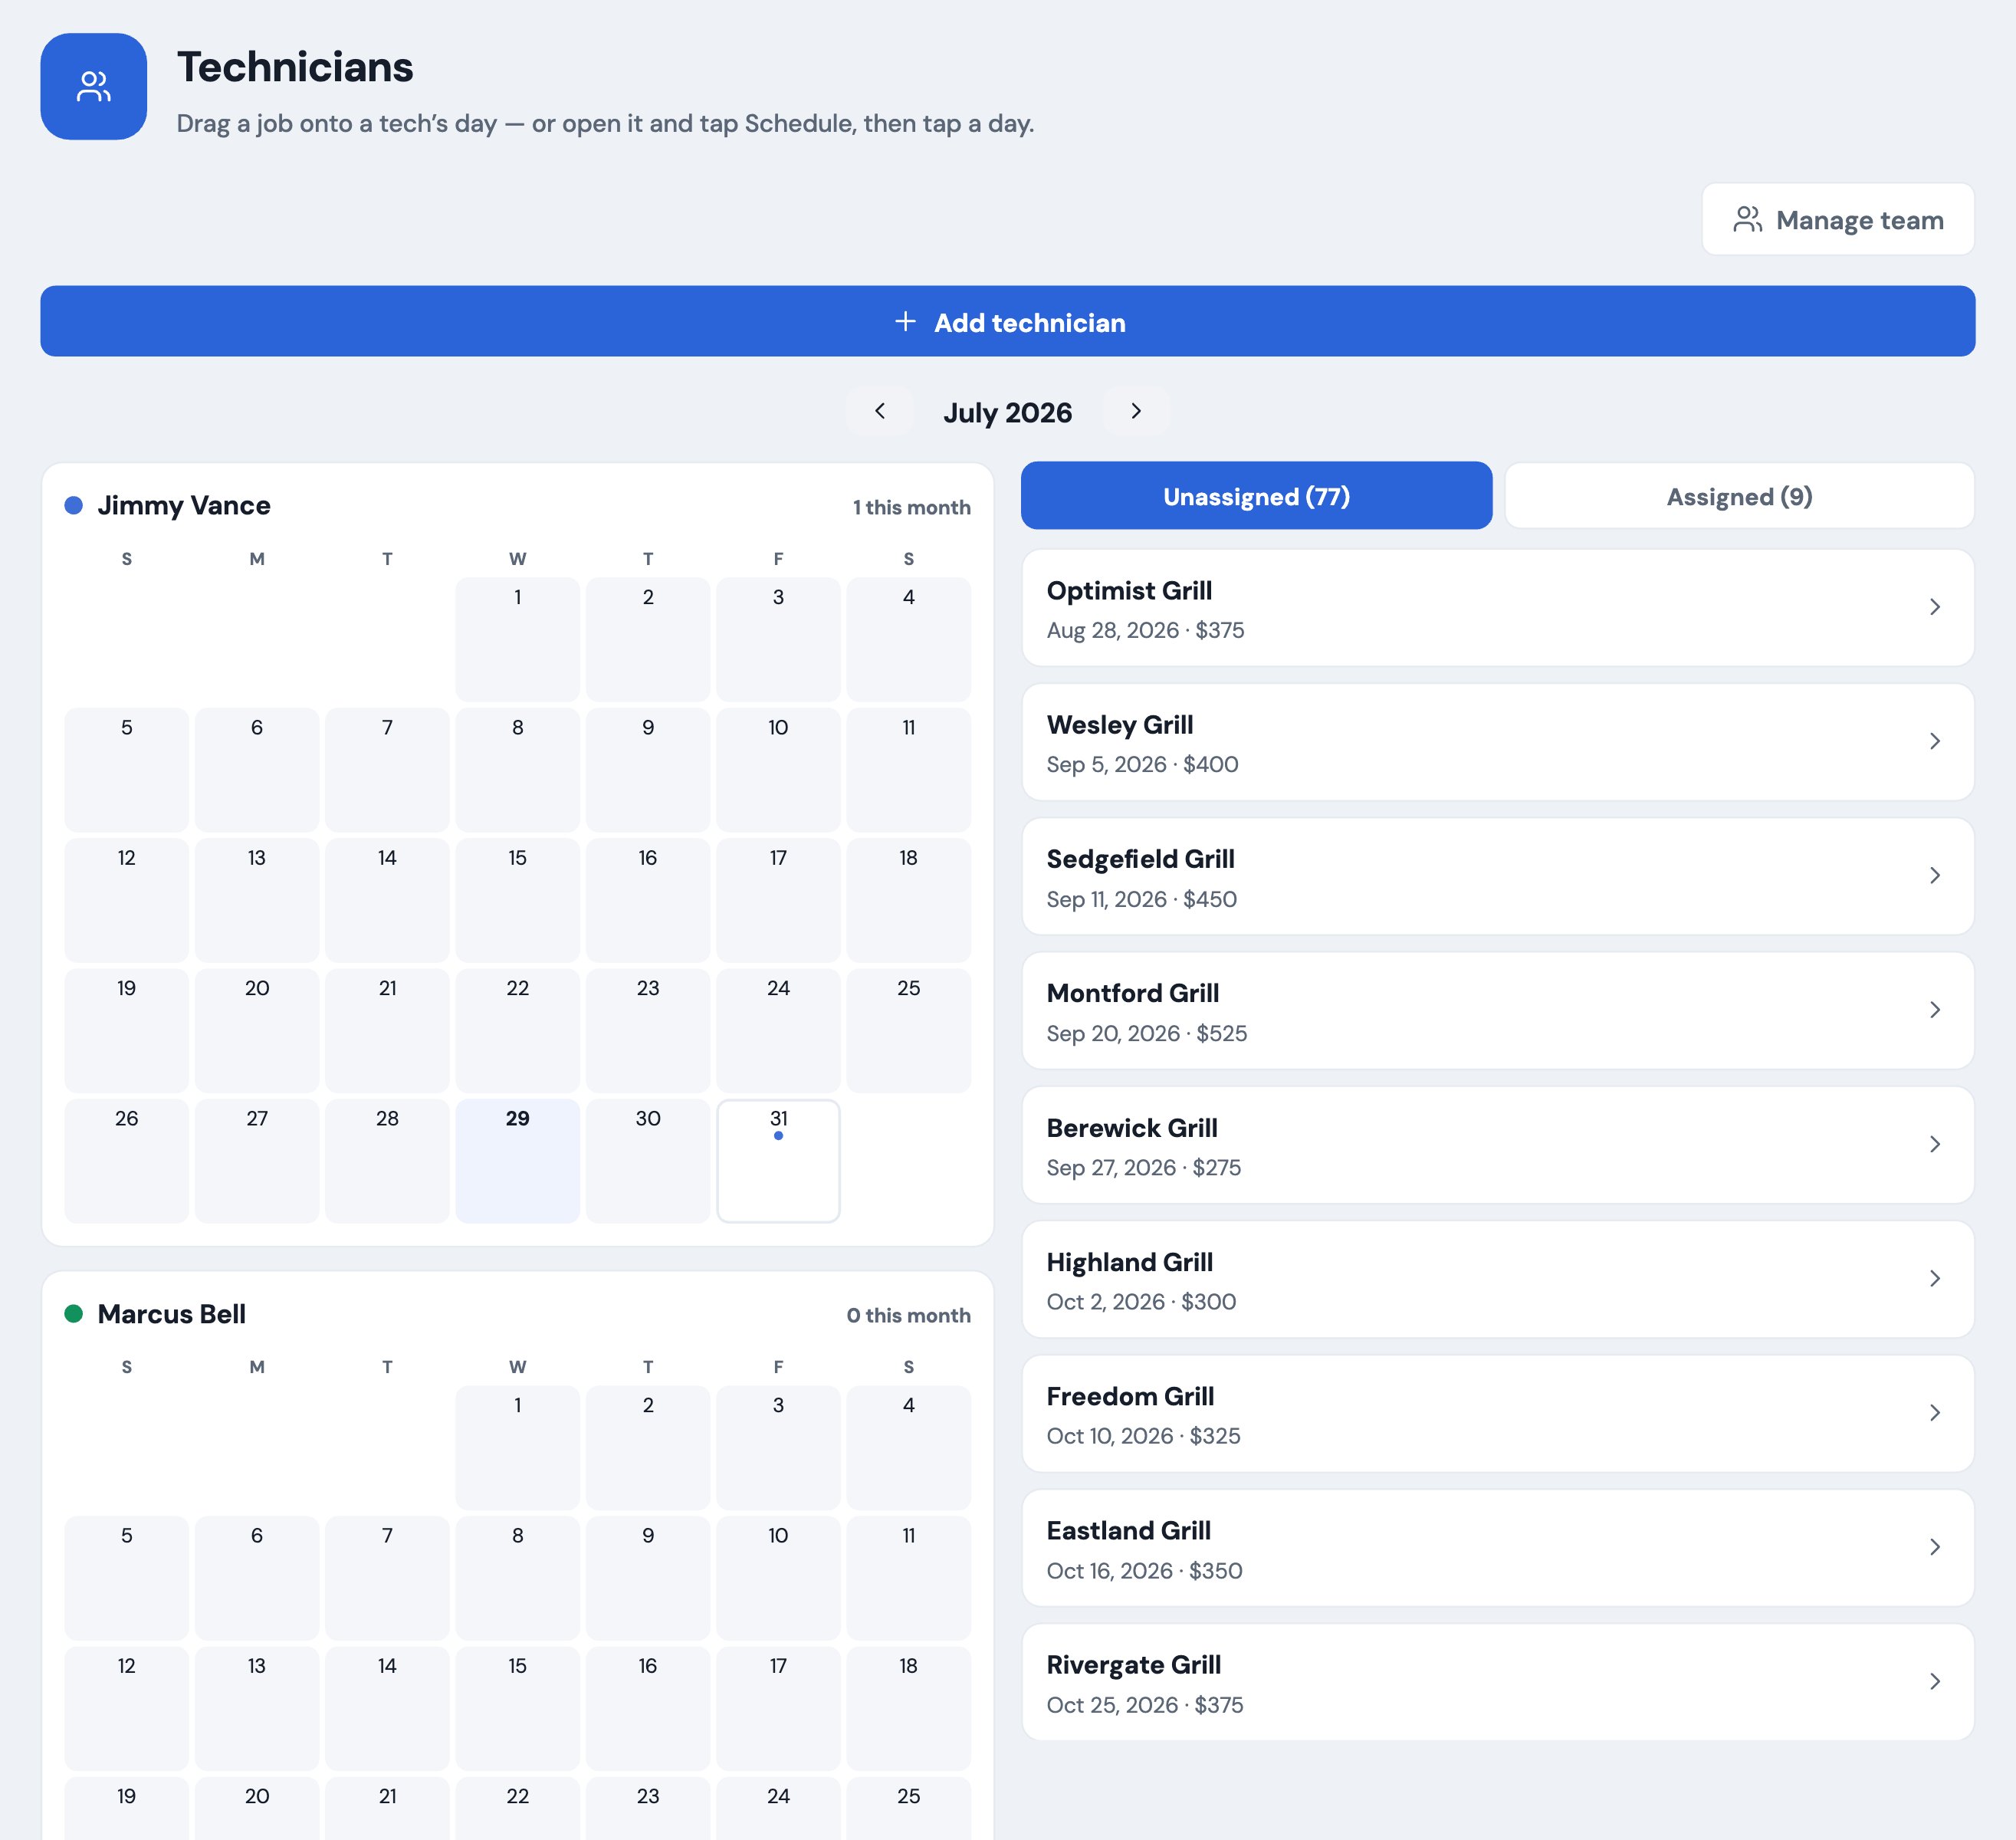Click the Rivergate Grill job title

click(x=1133, y=1665)
